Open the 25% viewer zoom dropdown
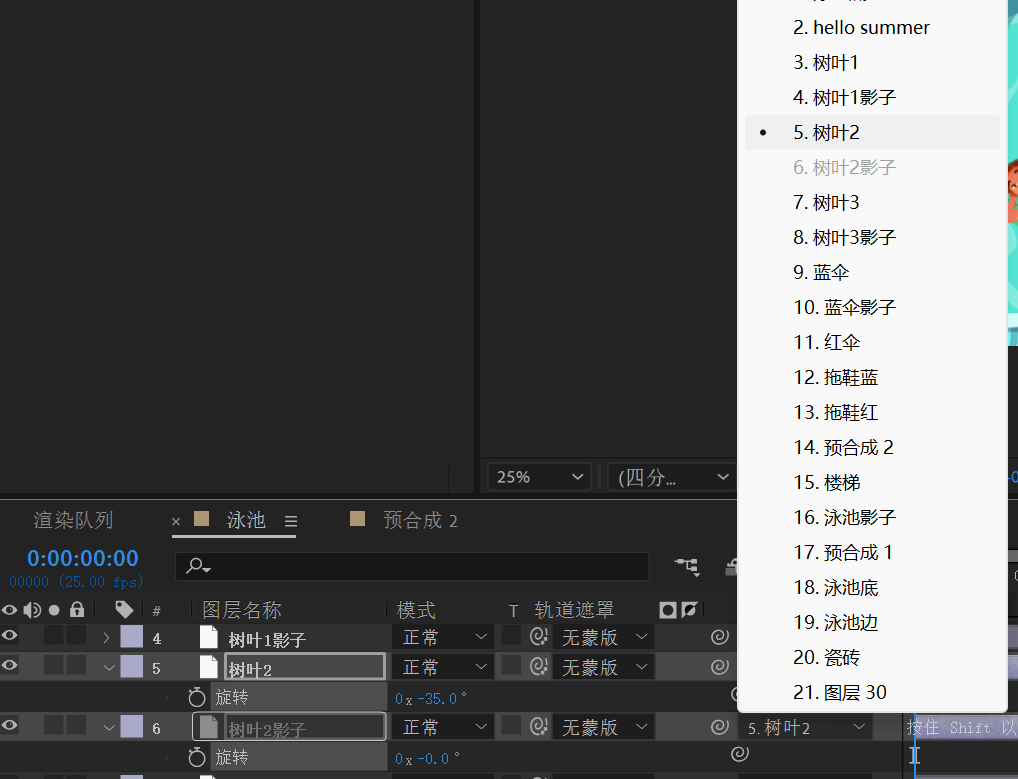 (539, 477)
